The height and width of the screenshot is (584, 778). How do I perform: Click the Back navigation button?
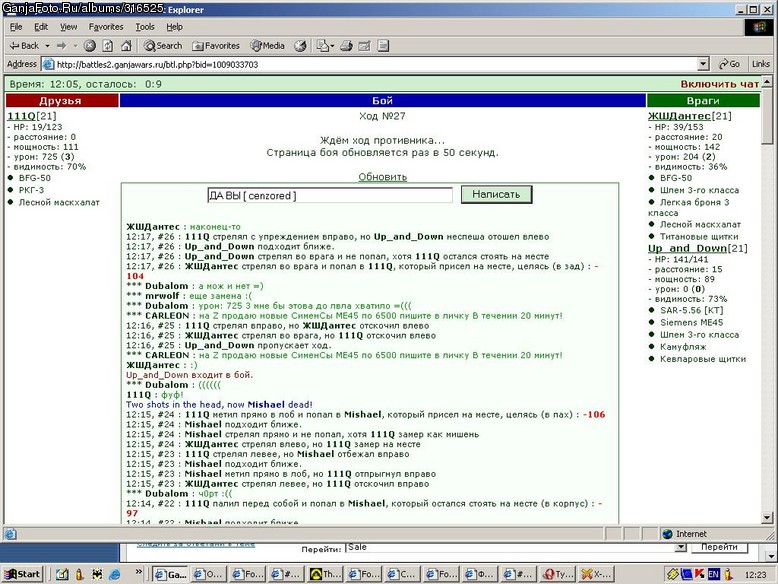[x=24, y=46]
